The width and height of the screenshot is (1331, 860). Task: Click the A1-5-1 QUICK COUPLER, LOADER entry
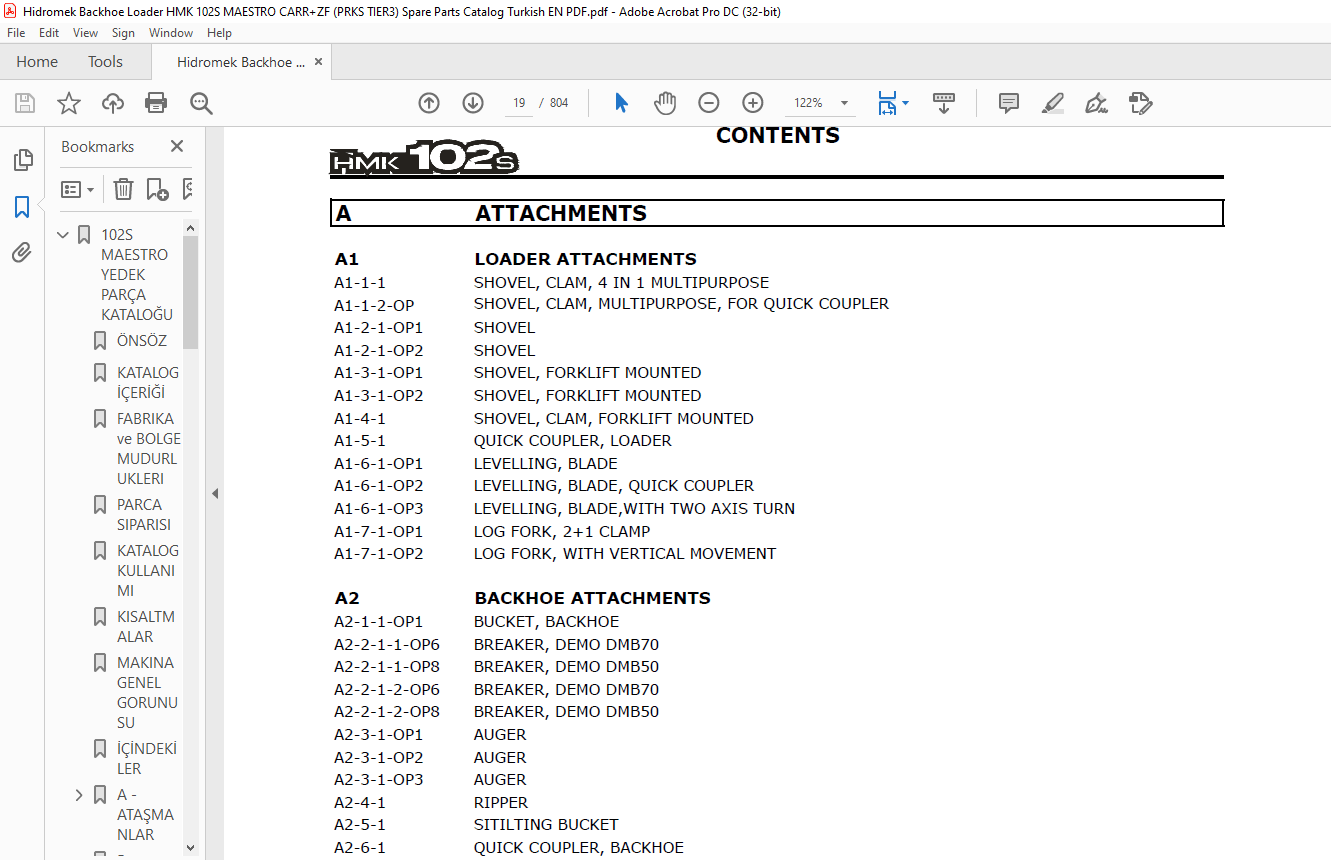click(x=503, y=441)
